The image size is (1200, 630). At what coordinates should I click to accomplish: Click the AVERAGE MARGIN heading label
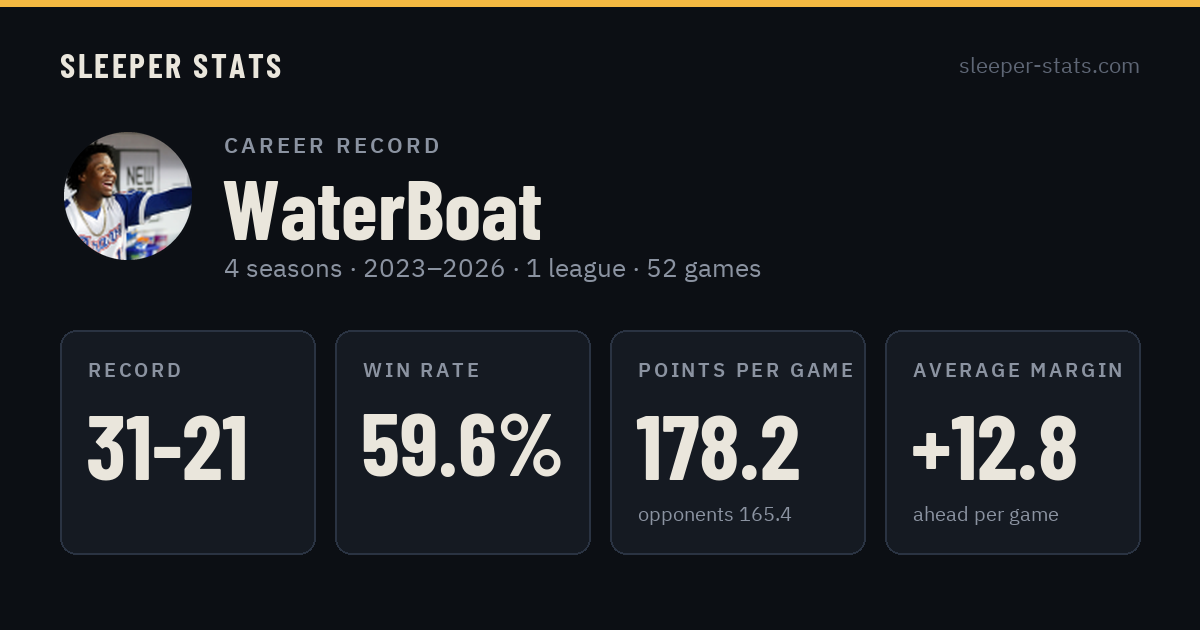pos(1018,371)
